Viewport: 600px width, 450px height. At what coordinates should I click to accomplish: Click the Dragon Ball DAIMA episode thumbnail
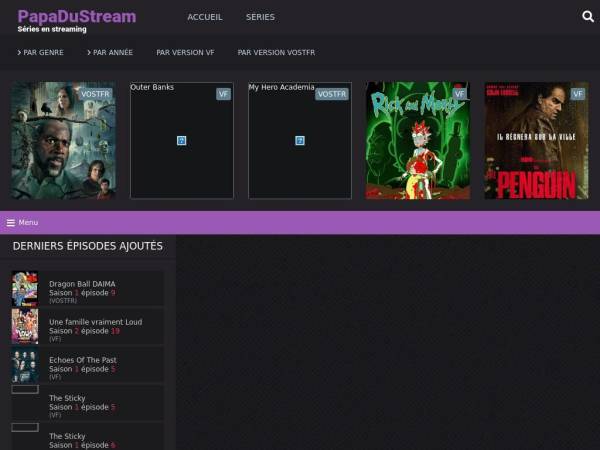[x=25, y=289]
